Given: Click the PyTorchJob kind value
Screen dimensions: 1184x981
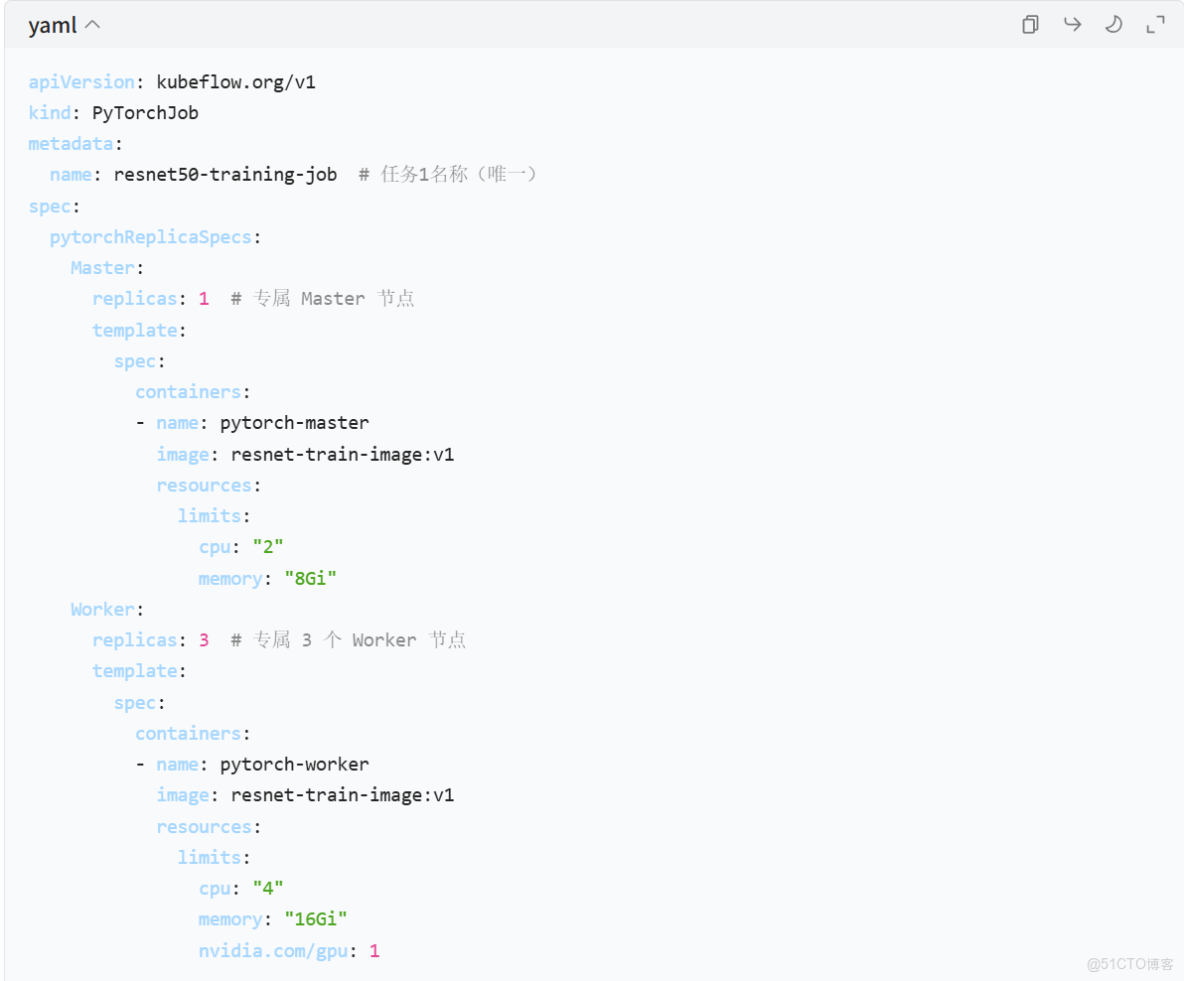Looking at the screenshot, I should tap(145, 113).
